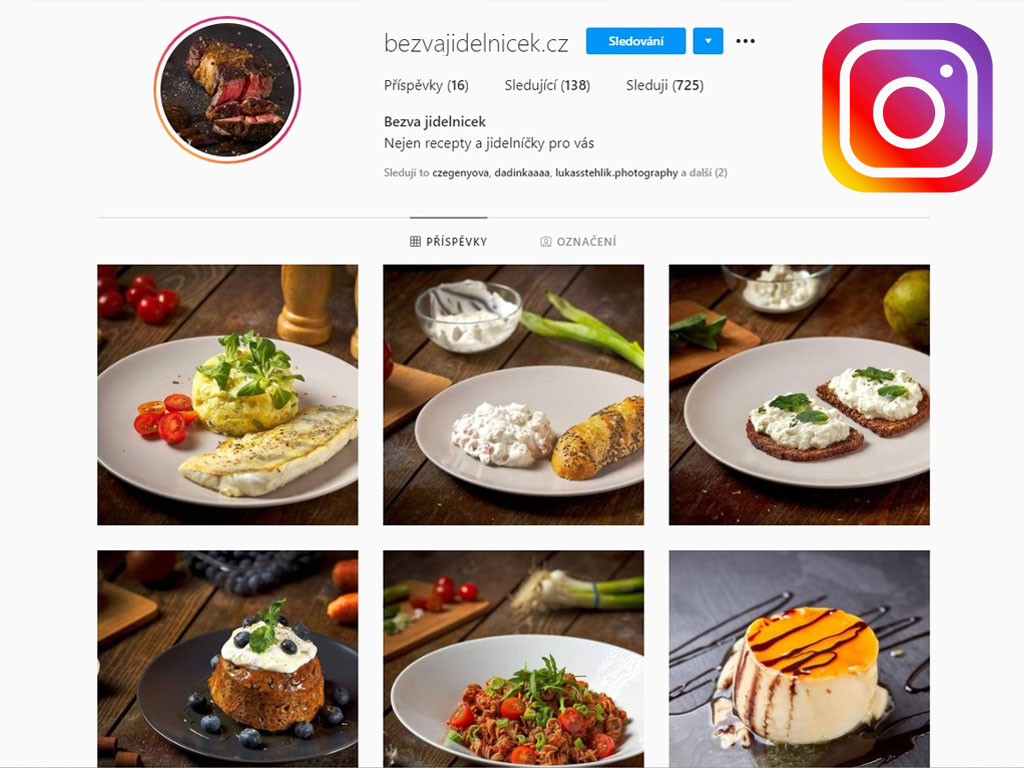Screen dimensions: 1024x768
Task: Select the PŘÍSPĚVKY tab
Action: coord(449,242)
